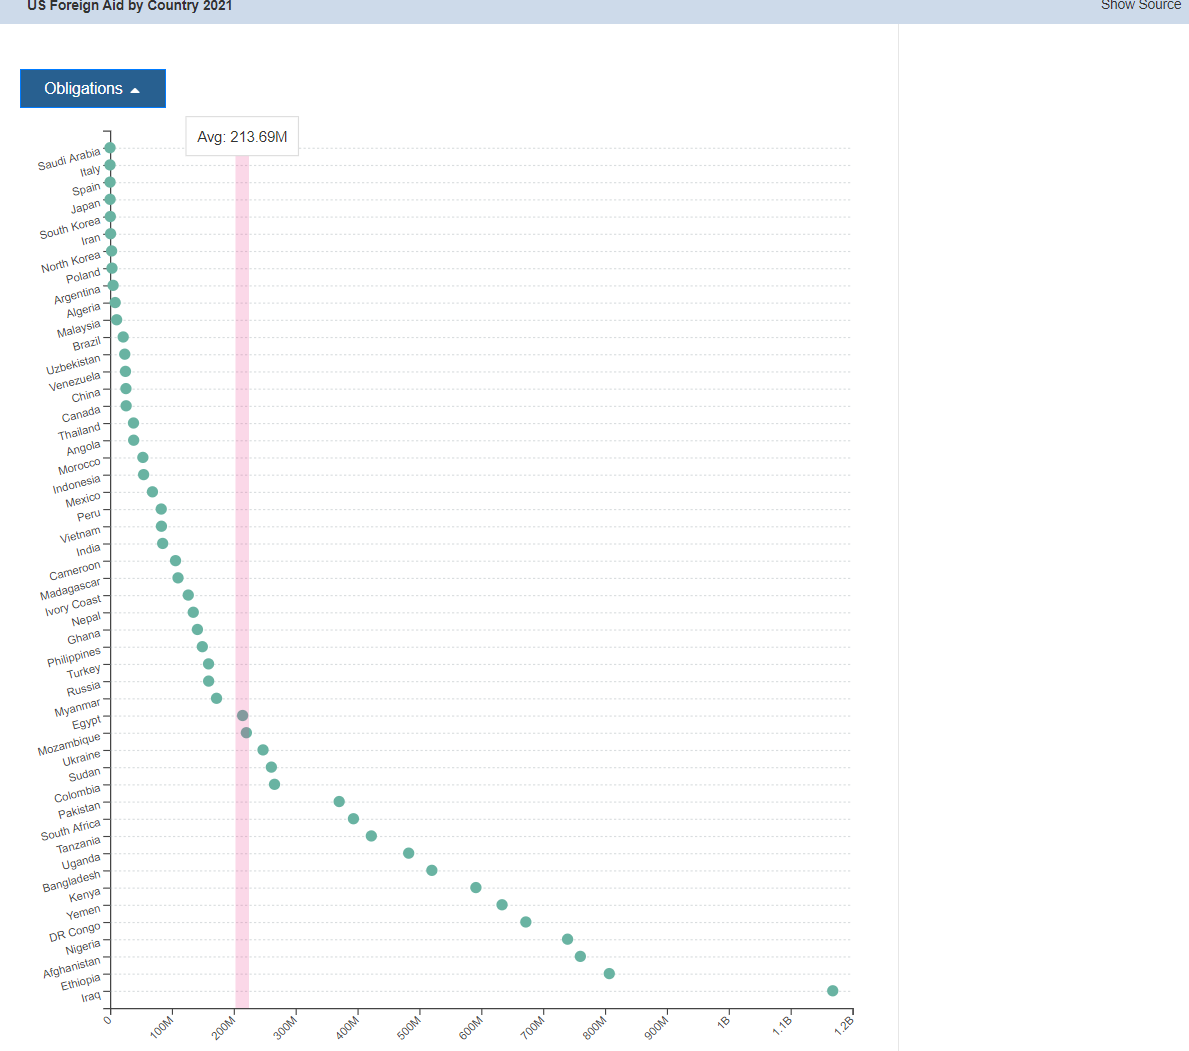Click the Argentina axis label
This screenshot has width=1189, height=1051.
pyautogui.click(x=77, y=295)
